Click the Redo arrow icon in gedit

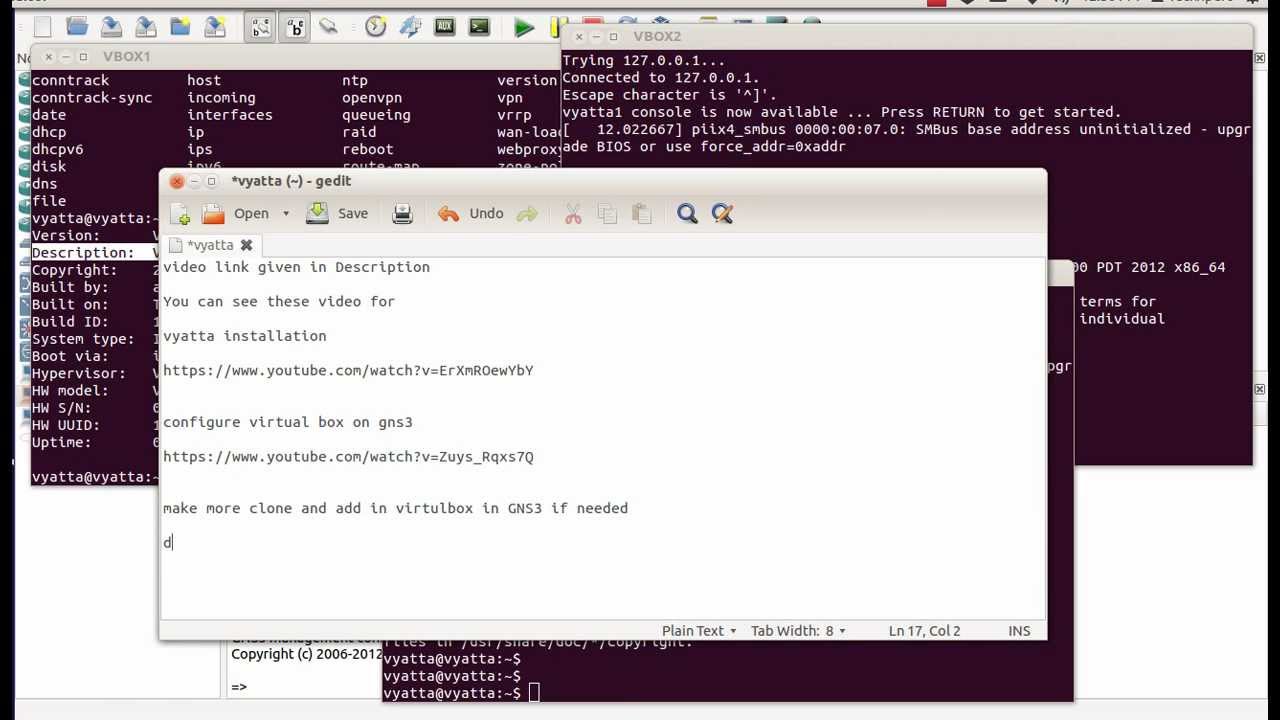pyautogui.click(x=527, y=214)
